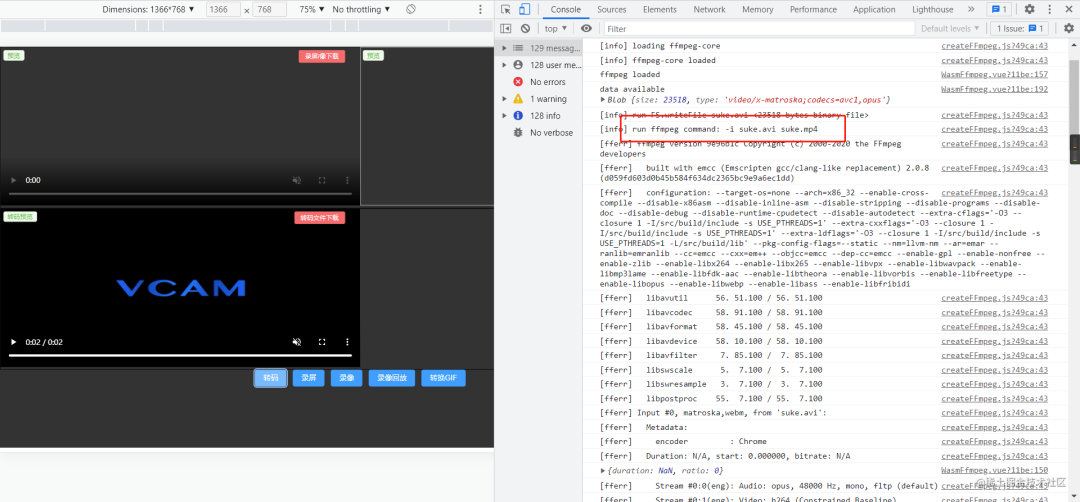Screen dimensions: 1080x502
Task: Unmute the VCAM video player
Action: click(x=296, y=342)
